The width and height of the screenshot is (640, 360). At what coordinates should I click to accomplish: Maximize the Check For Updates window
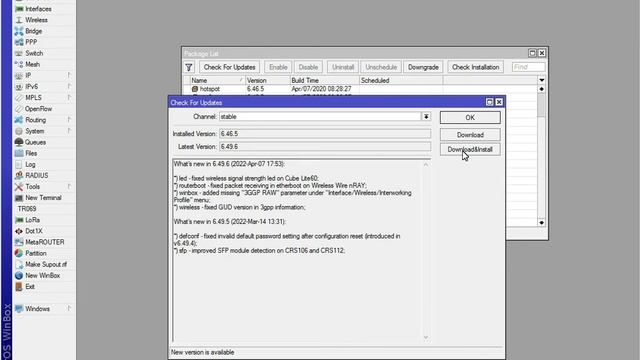click(x=490, y=102)
